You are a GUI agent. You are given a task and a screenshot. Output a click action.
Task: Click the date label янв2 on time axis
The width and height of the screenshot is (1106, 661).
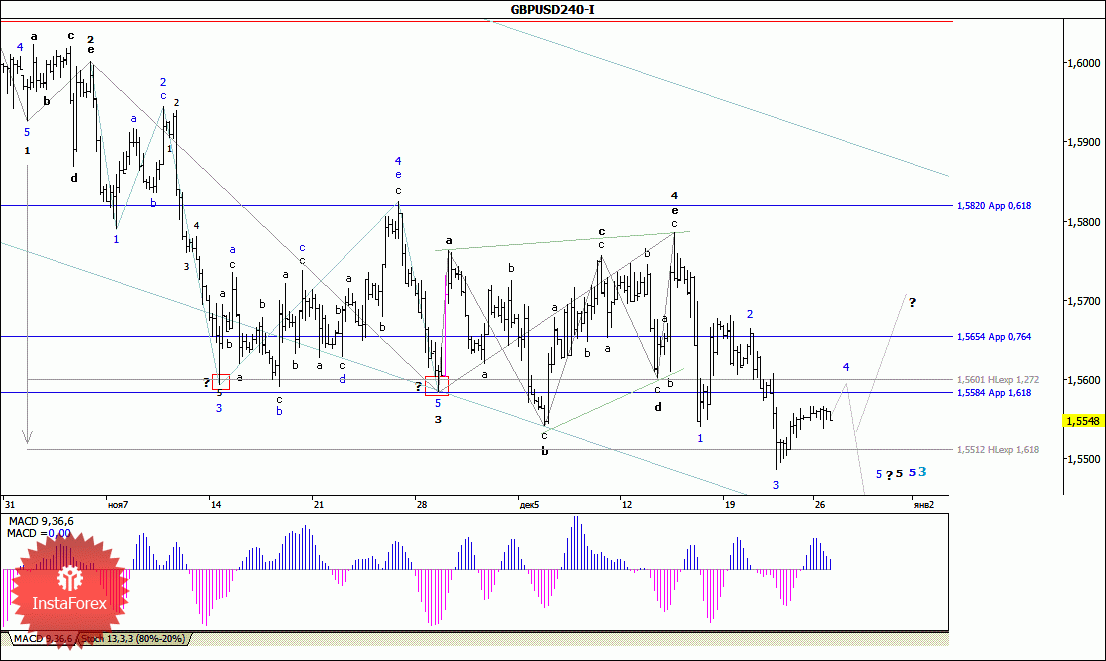pos(923,504)
